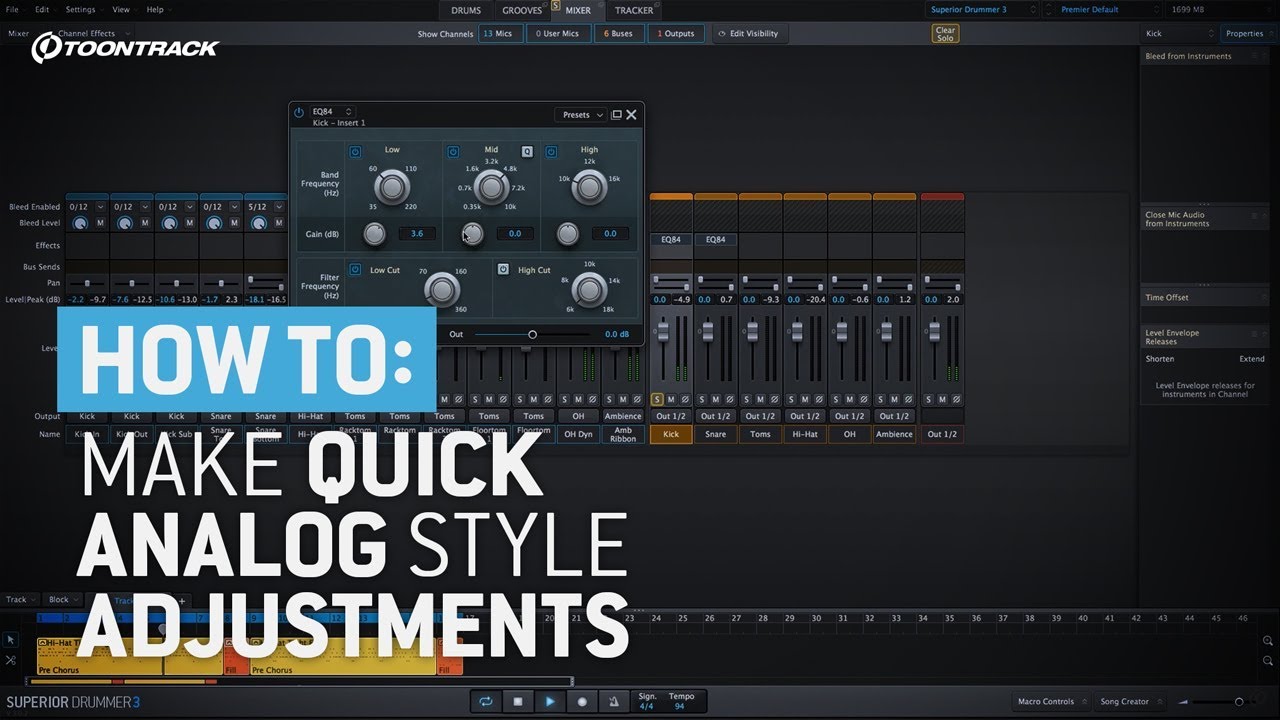
Task: Click the Mid band gain knob
Action: (472, 234)
